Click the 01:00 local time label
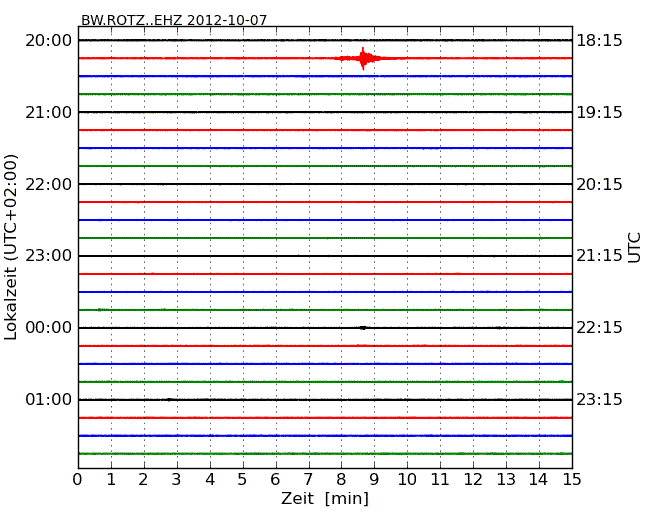The width and height of the screenshot is (650, 520). (49, 399)
